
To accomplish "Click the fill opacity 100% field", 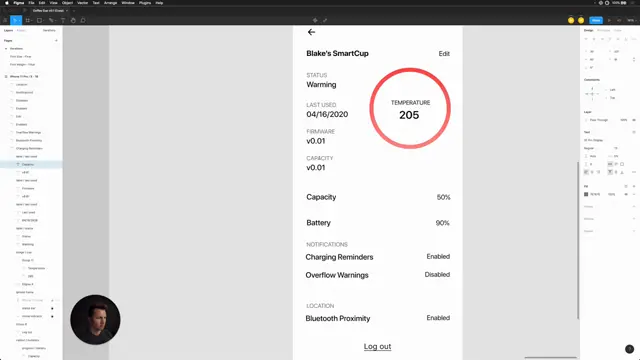I will (611, 194).
